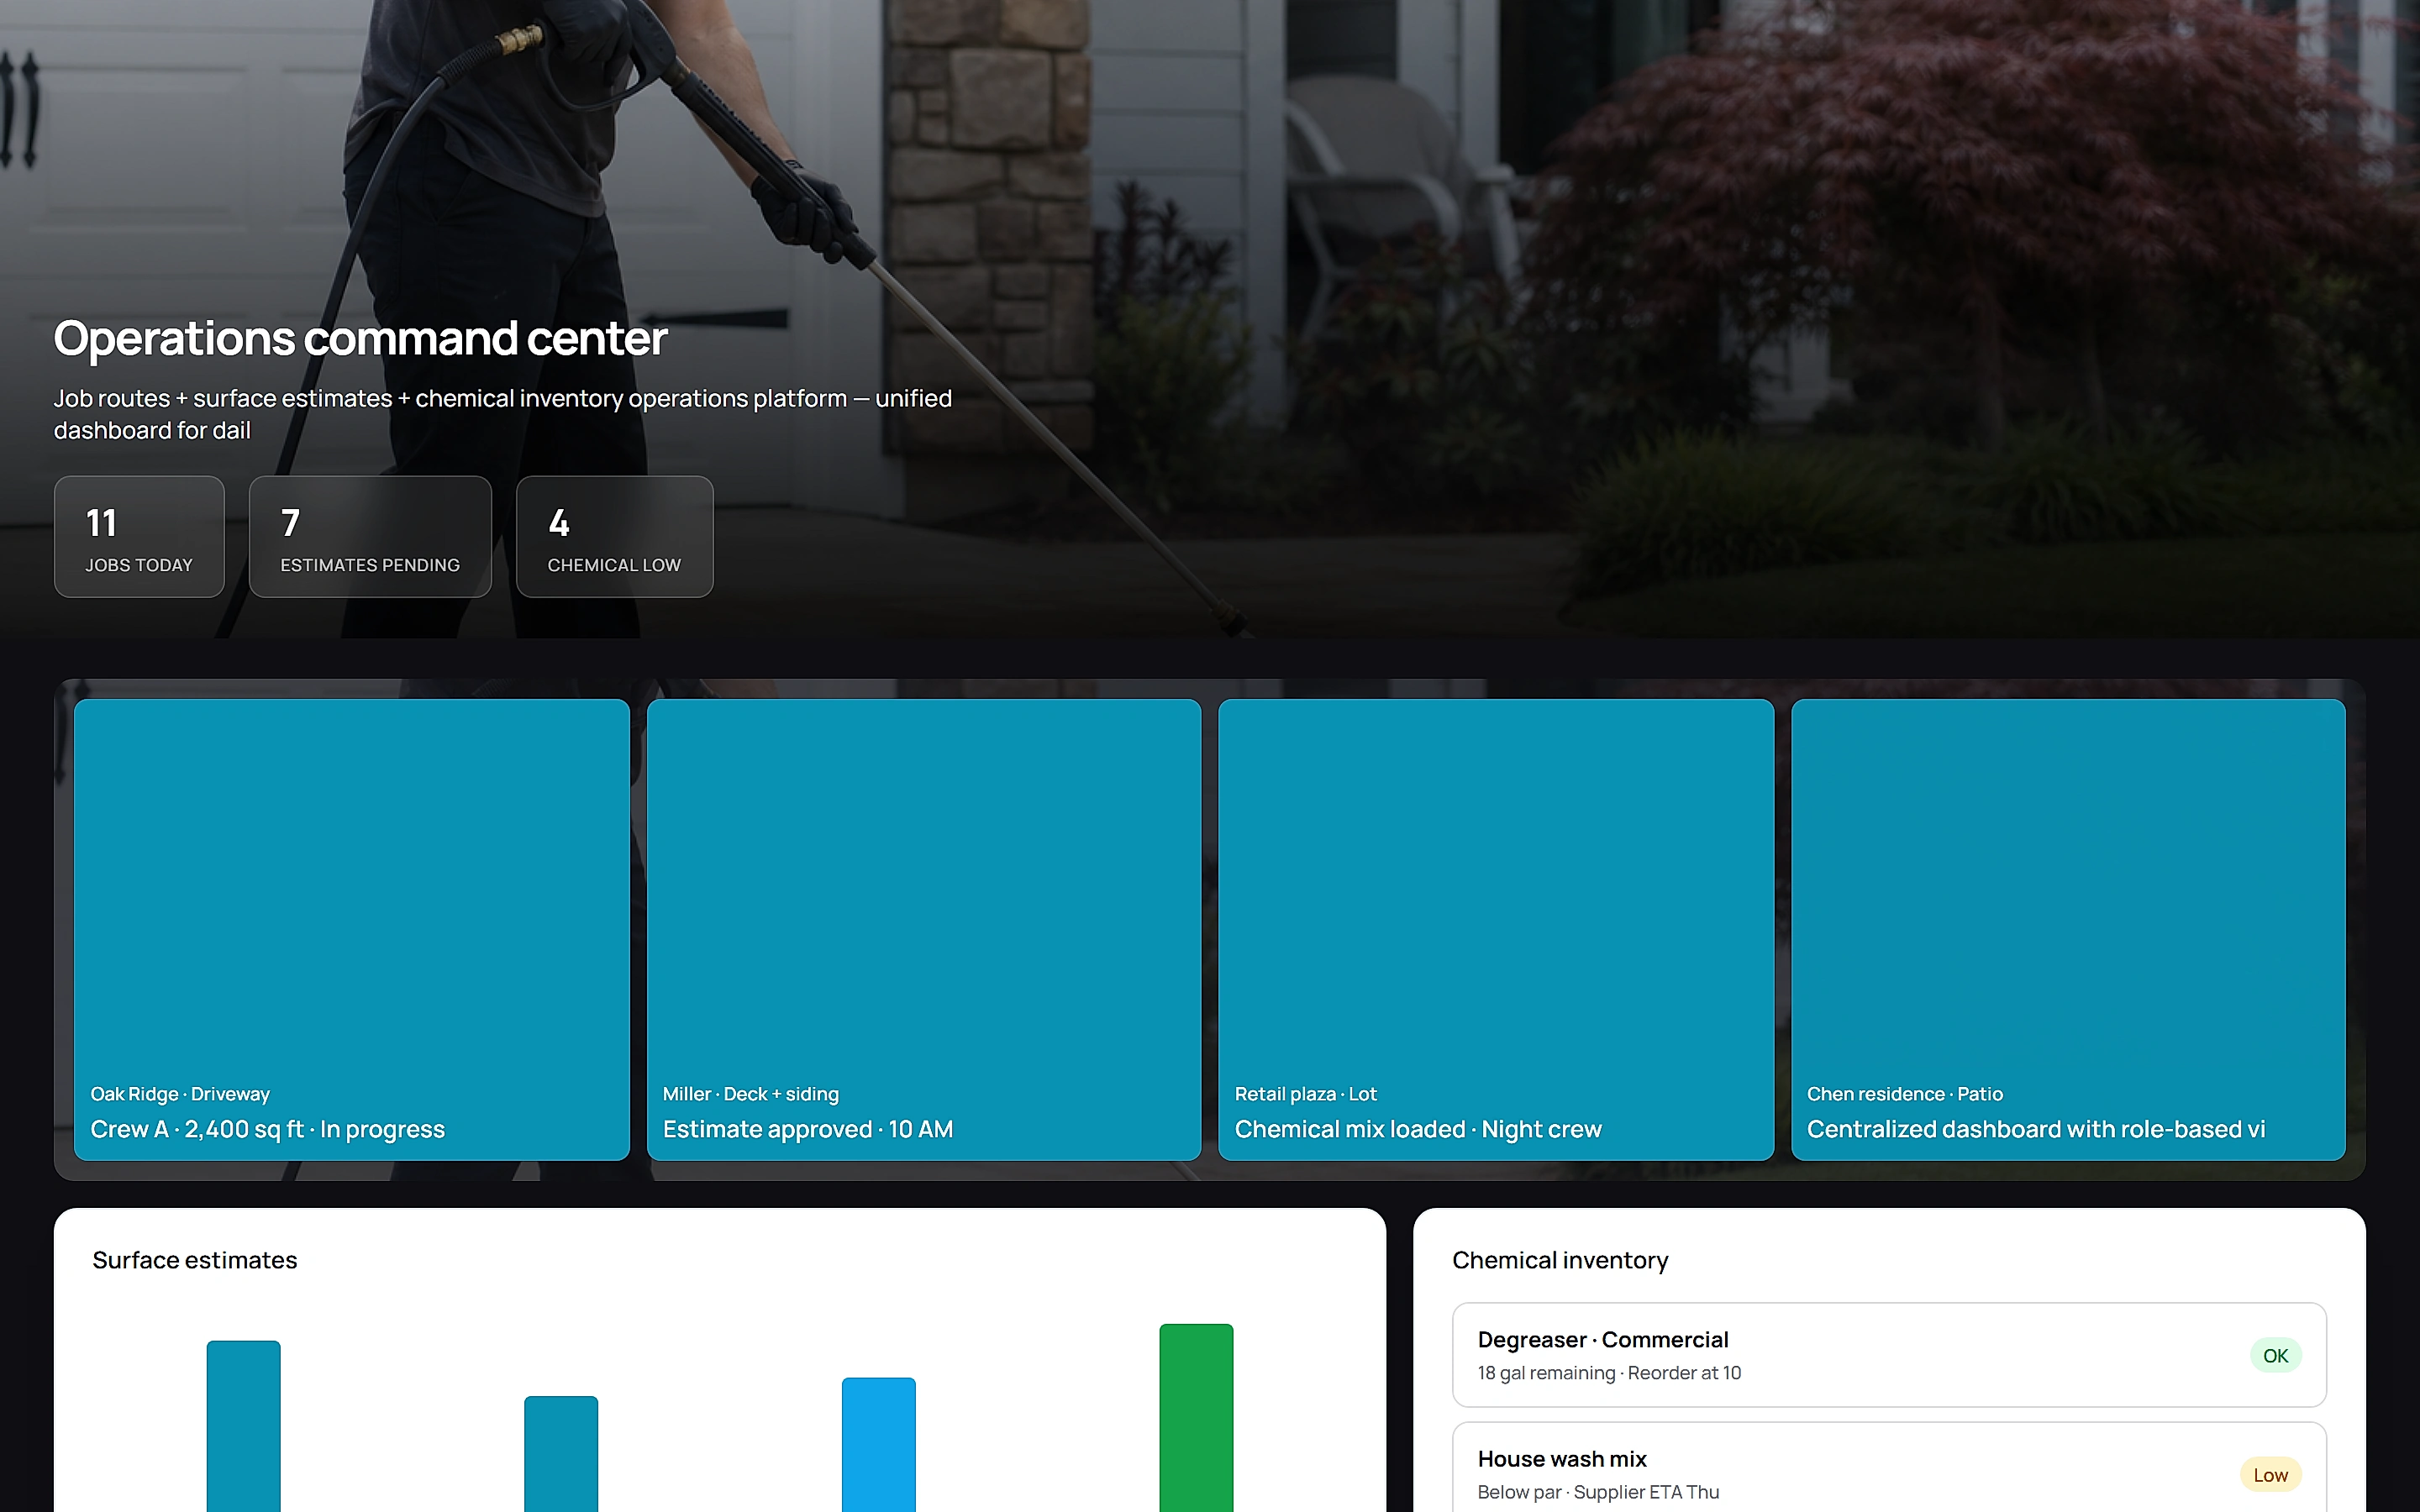Click 'Below par · Supplier ETA Thu' text
Screen dimensions: 2420x1512
[x=1598, y=1492]
